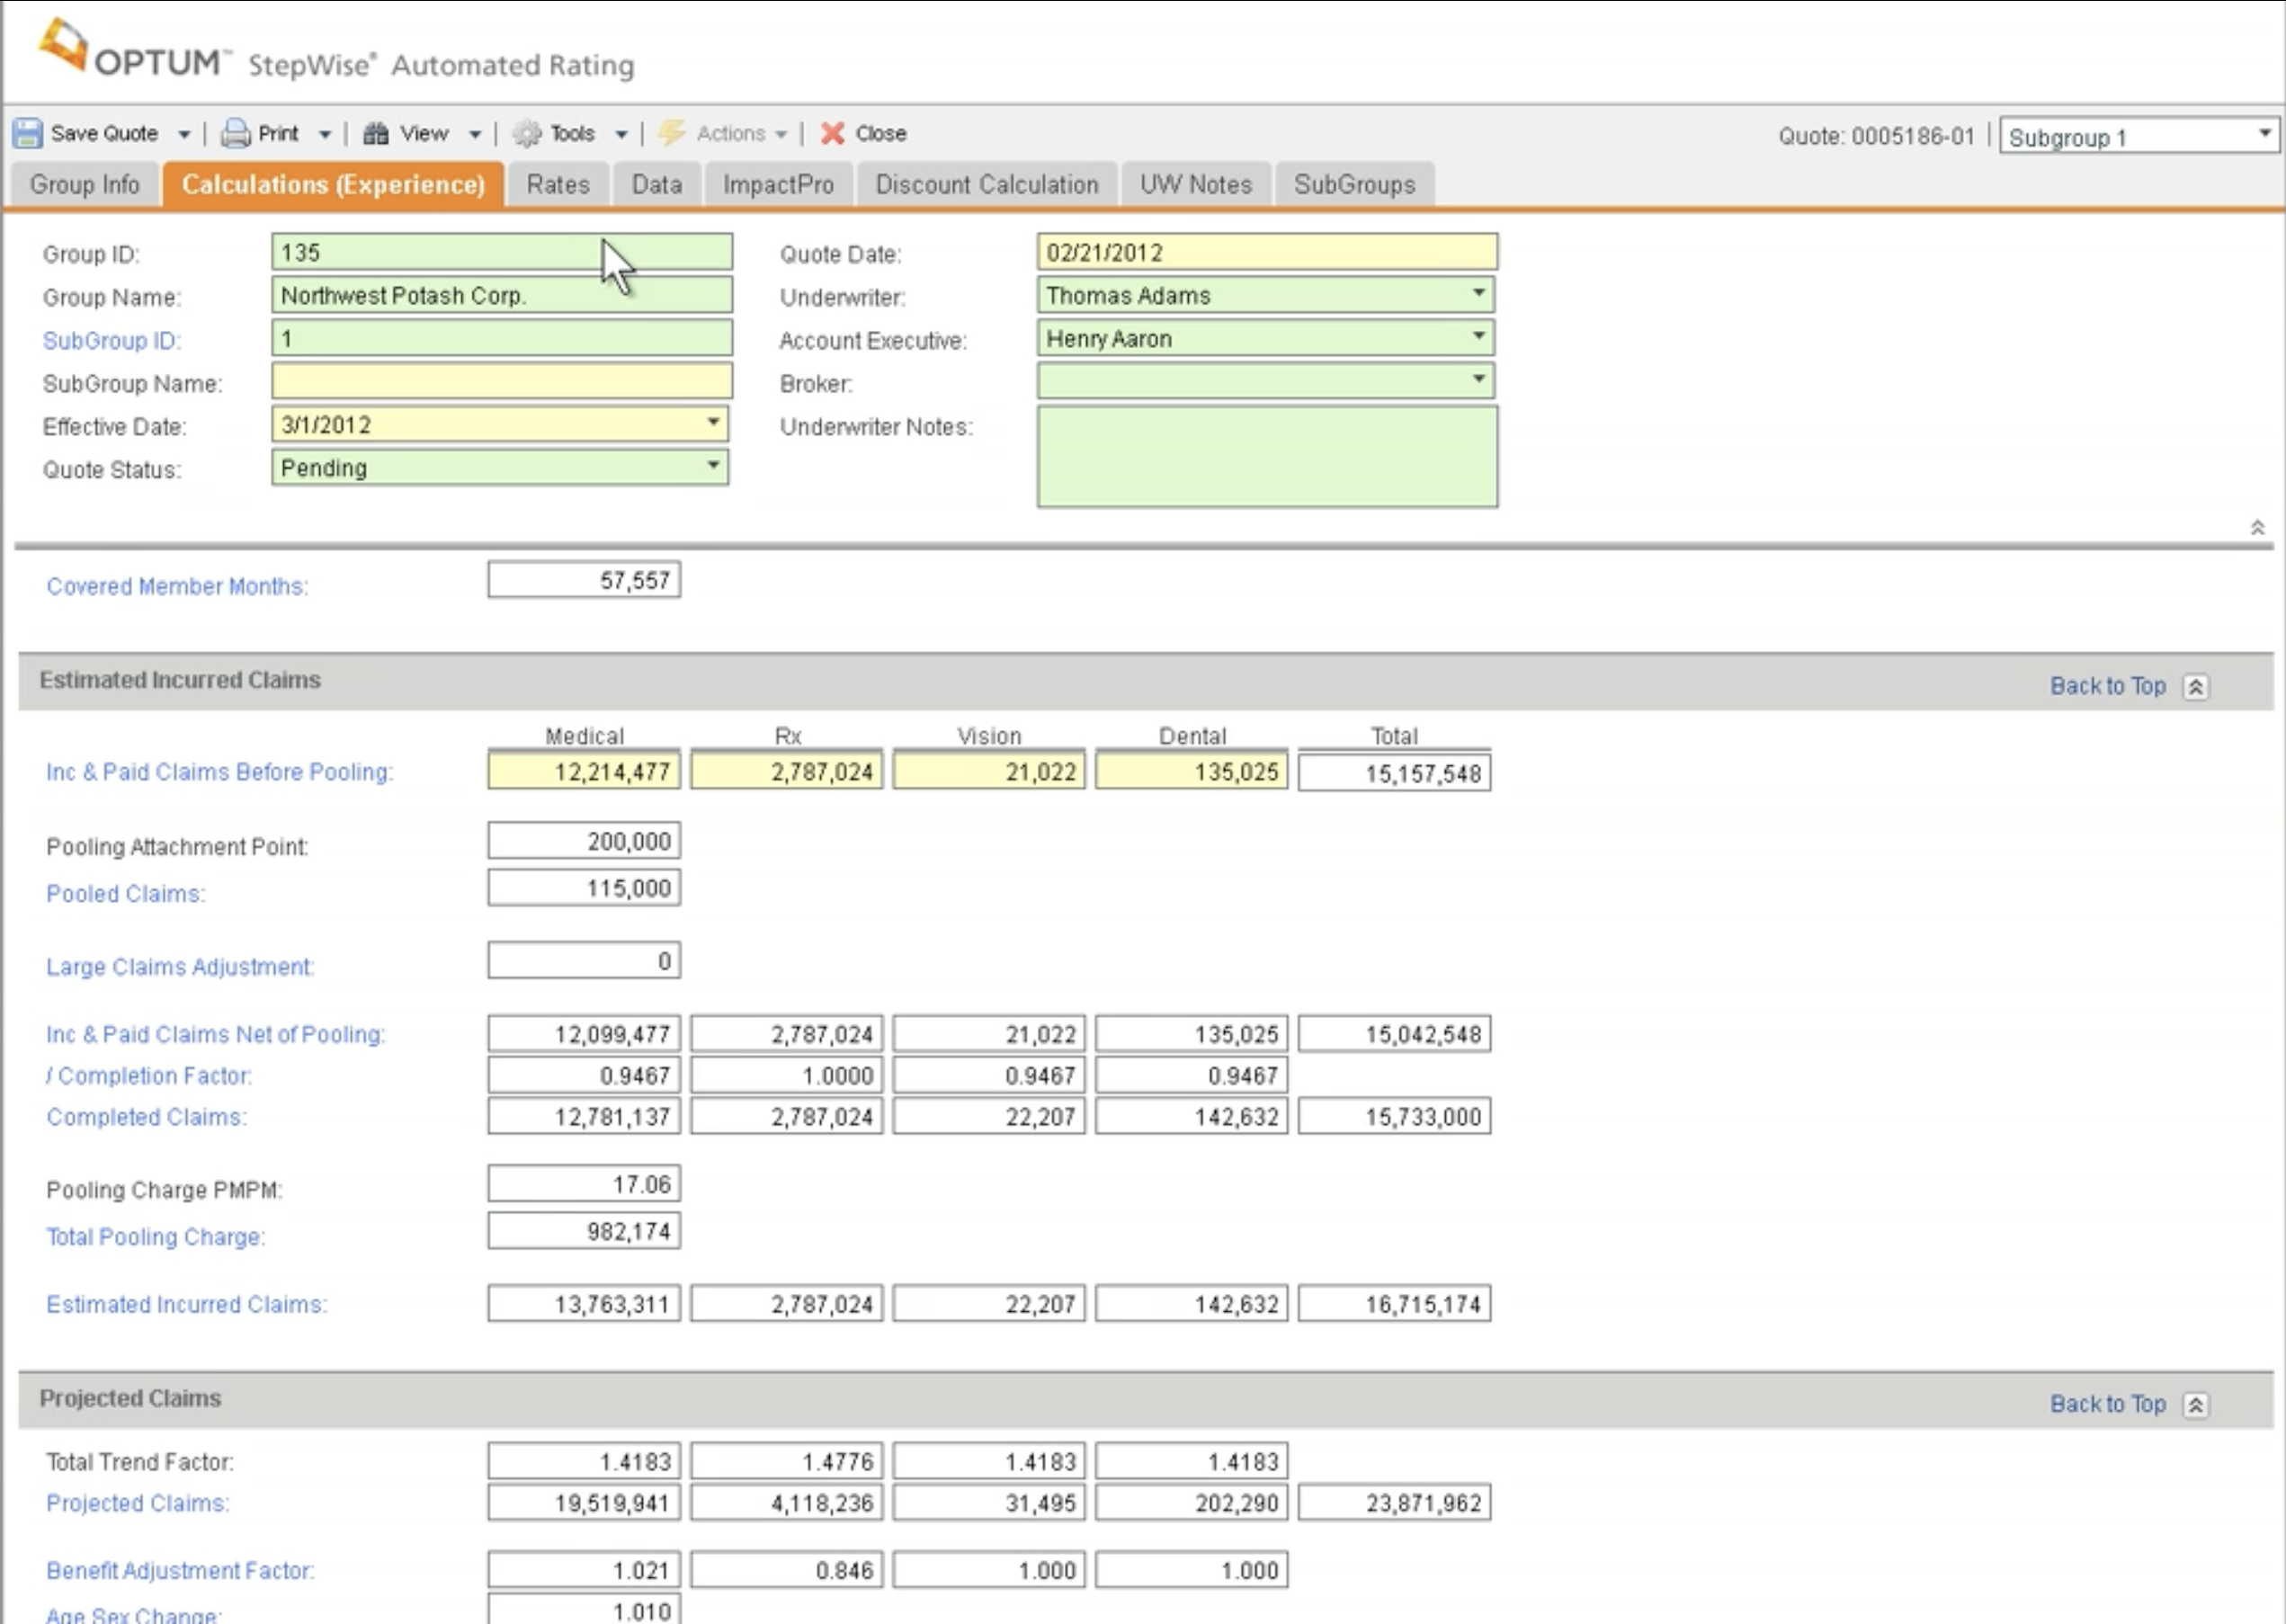Click the Tools gear icon

click(x=527, y=133)
